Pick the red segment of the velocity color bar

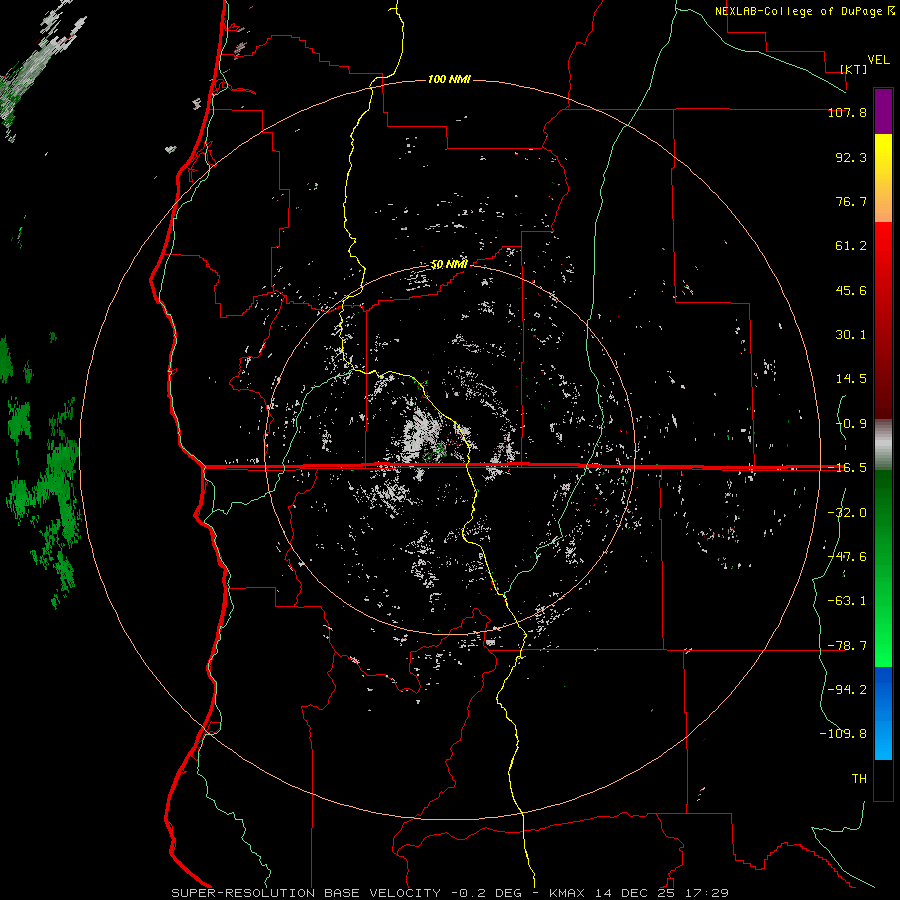[883, 320]
